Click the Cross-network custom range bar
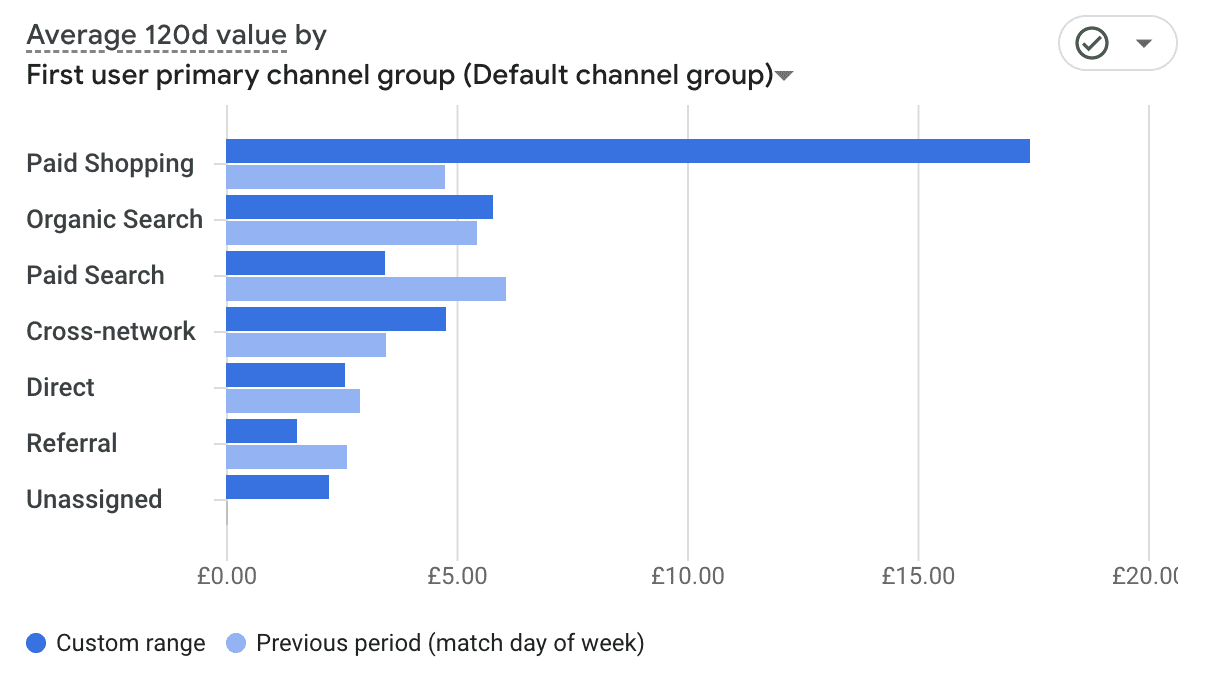 tap(336, 319)
